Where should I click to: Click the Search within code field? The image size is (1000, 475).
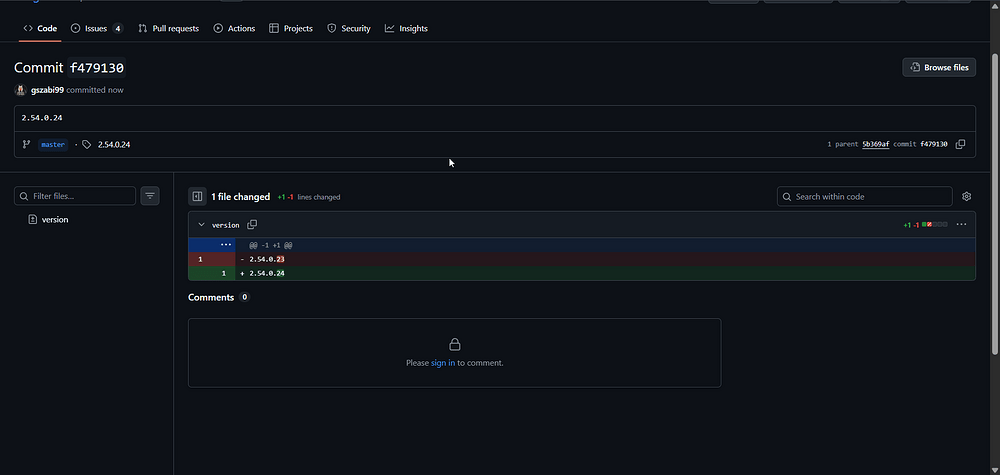(870, 197)
